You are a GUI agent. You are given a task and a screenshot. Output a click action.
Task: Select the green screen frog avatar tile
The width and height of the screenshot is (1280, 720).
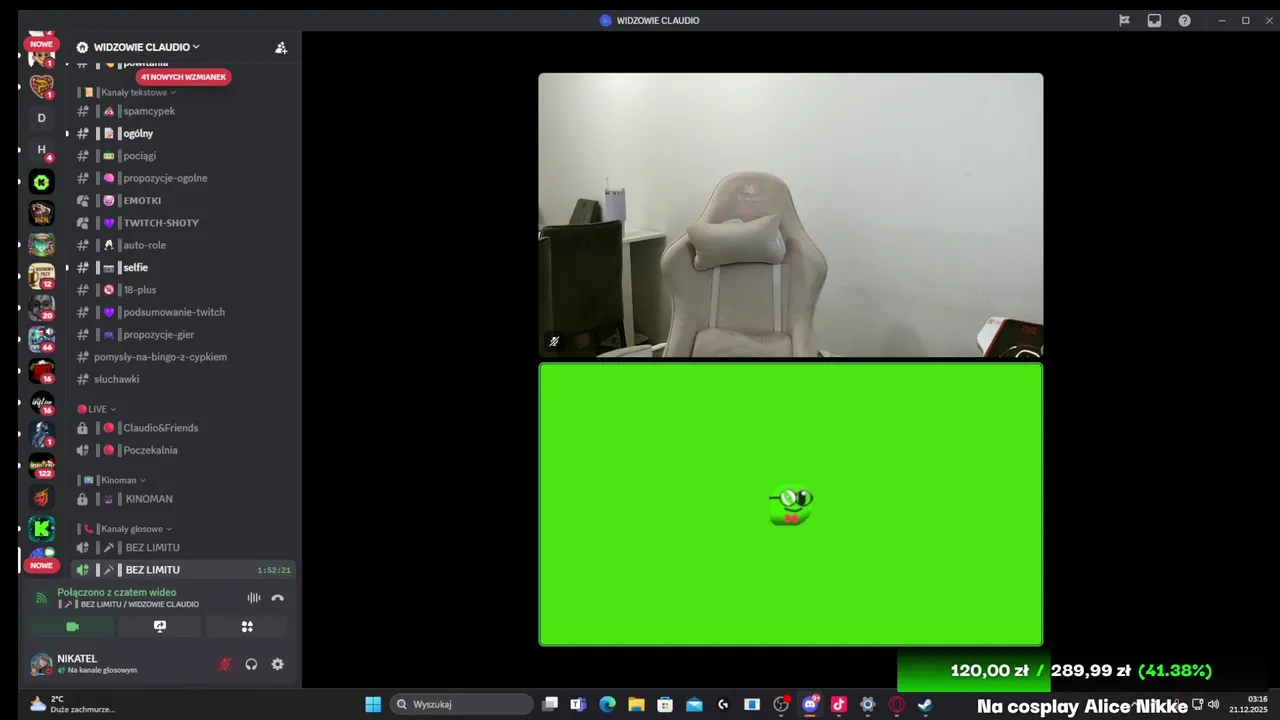[791, 504]
